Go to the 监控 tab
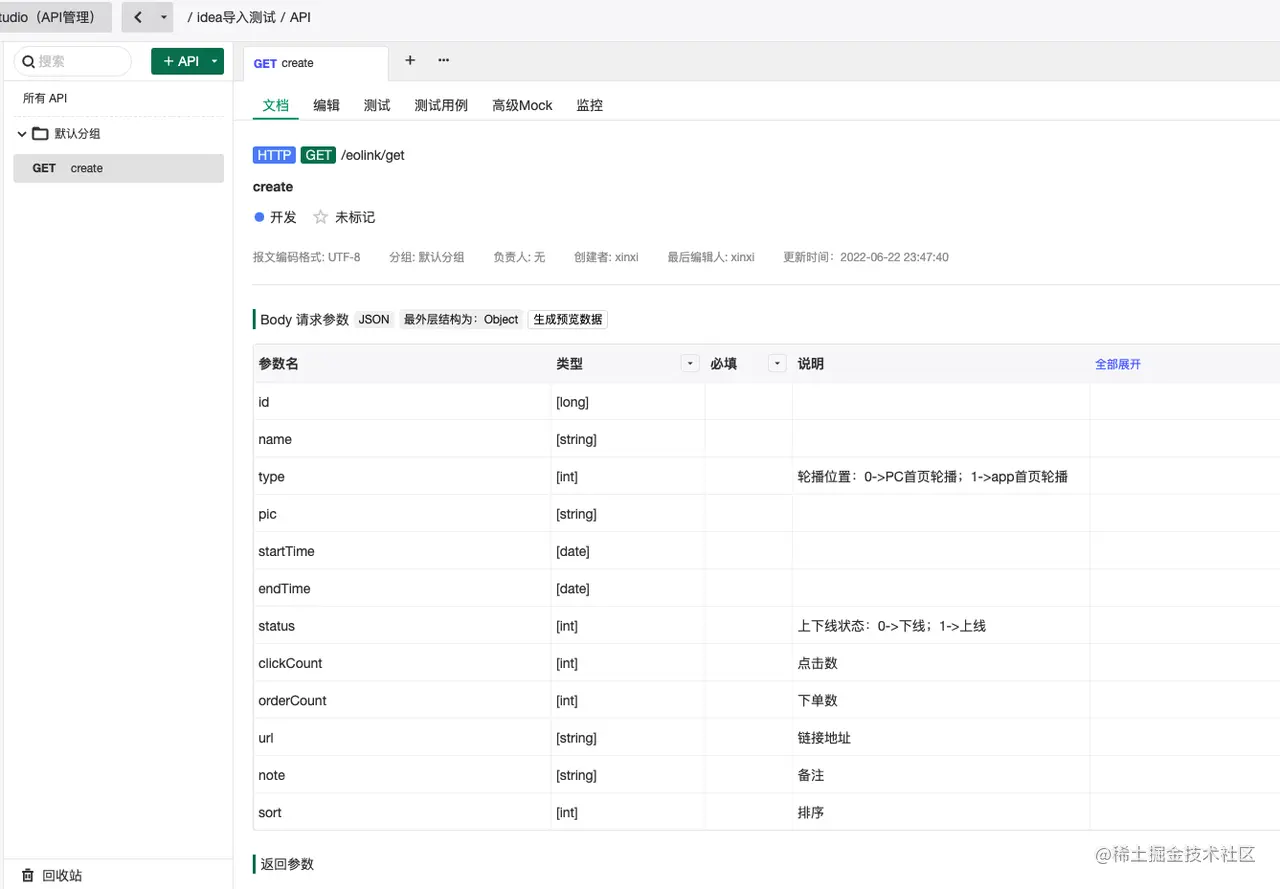Viewport: 1280px width, 889px height. click(x=590, y=105)
